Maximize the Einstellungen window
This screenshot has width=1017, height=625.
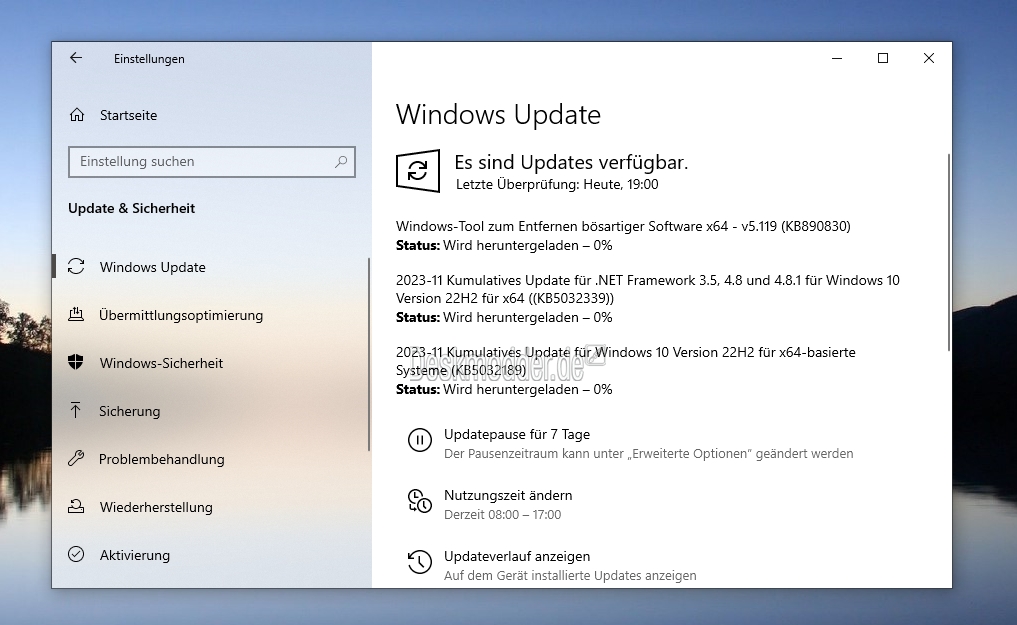pyautogui.click(x=883, y=58)
